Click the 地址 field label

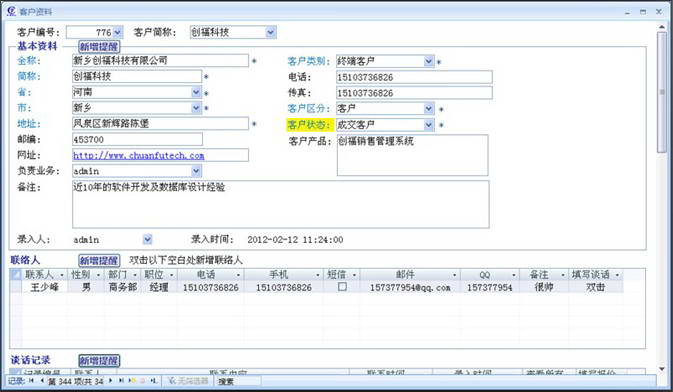pos(29,124)
